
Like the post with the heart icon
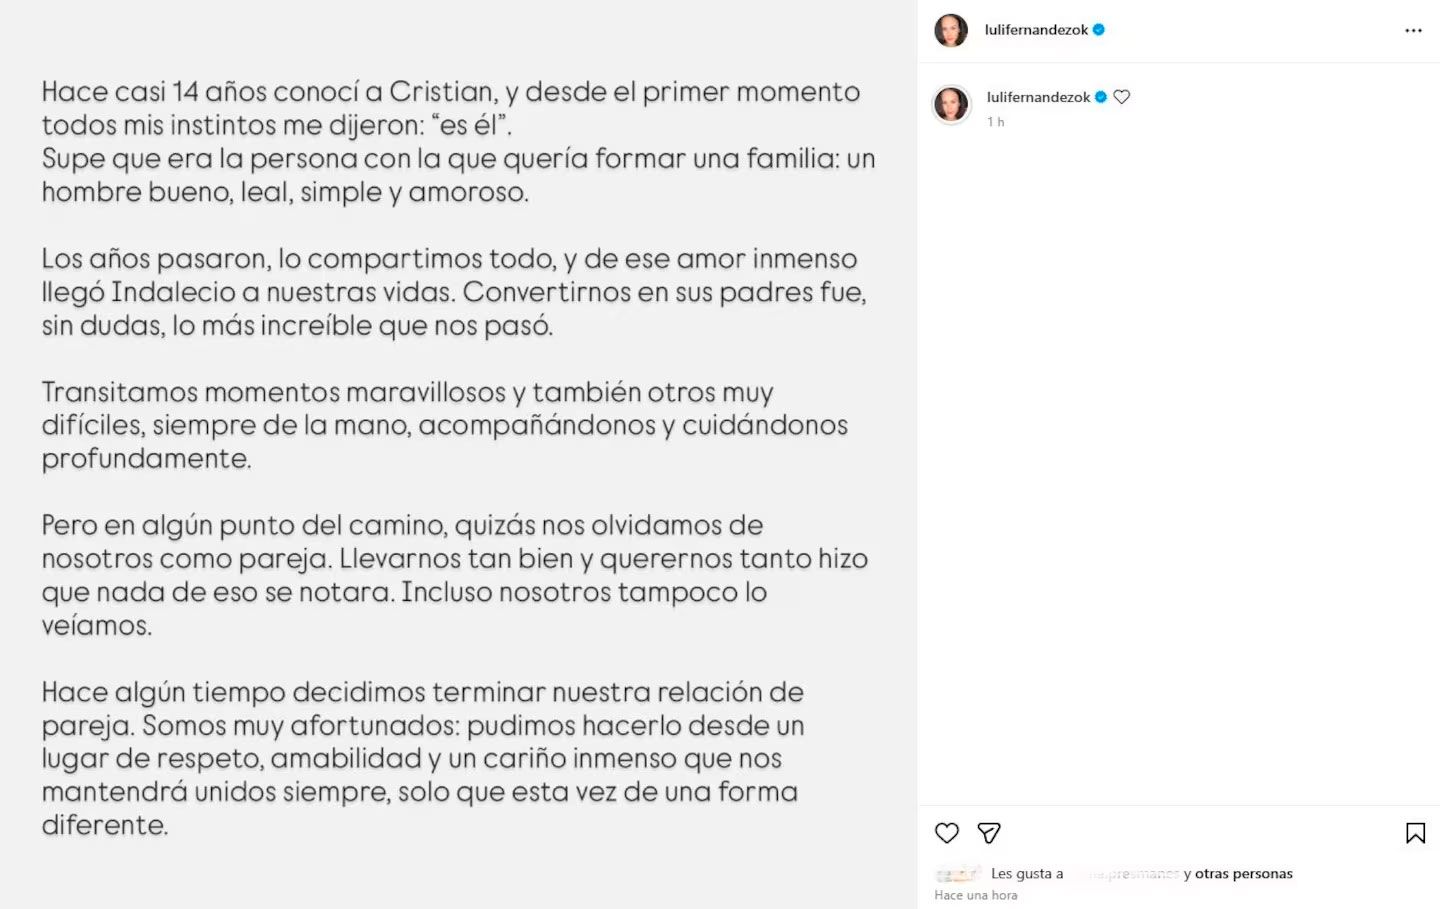tap(946, 833)
